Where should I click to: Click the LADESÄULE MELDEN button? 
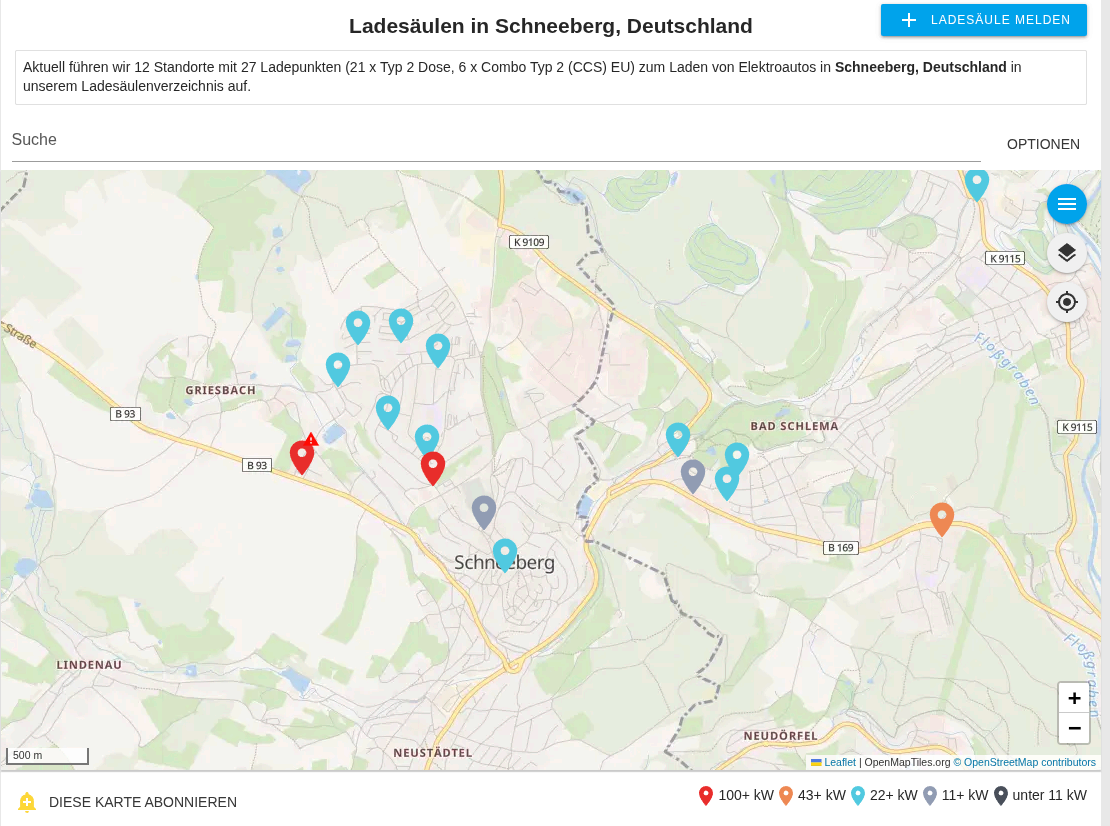click(983, 19)
